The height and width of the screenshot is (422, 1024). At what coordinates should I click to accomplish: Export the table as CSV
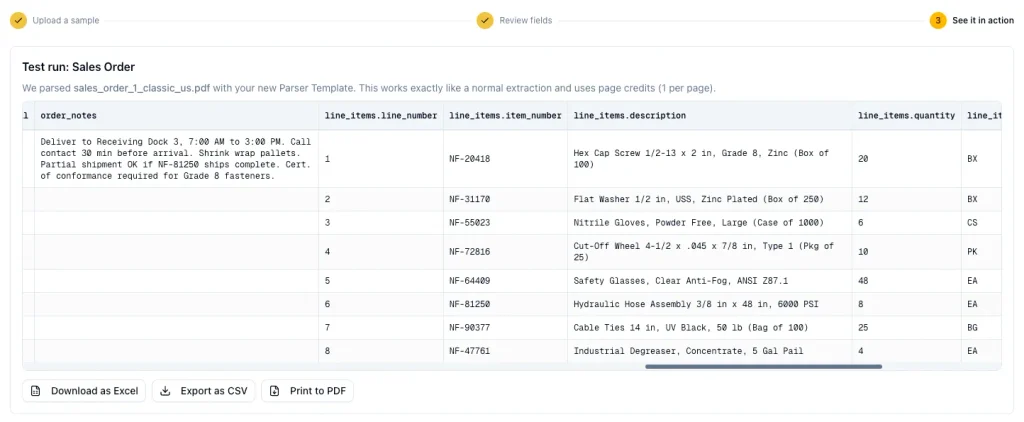(203, 391)
